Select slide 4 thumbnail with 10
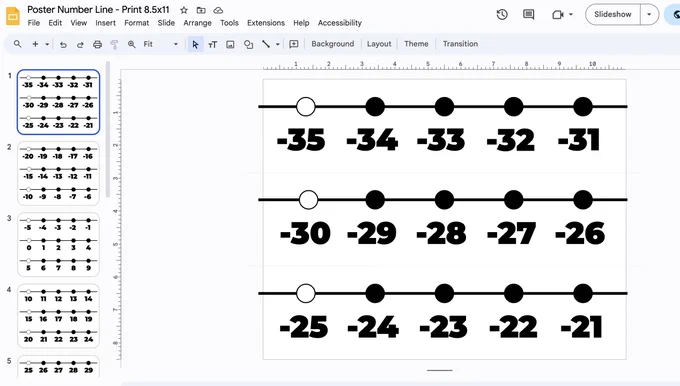Image resolution: width=680 pixels, height=386 pixels. tap(59, 316)
